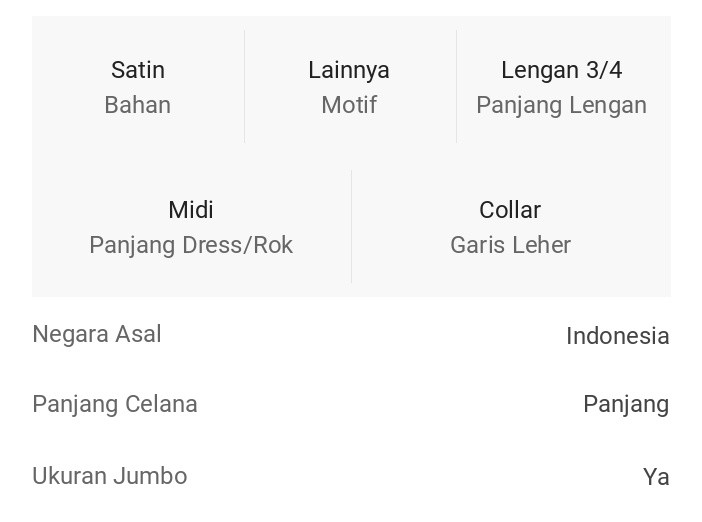Click the Panjang Celana row label
The width and height of the screenshot is (702, 522).
pyautogui.click(x=115, y=404)
